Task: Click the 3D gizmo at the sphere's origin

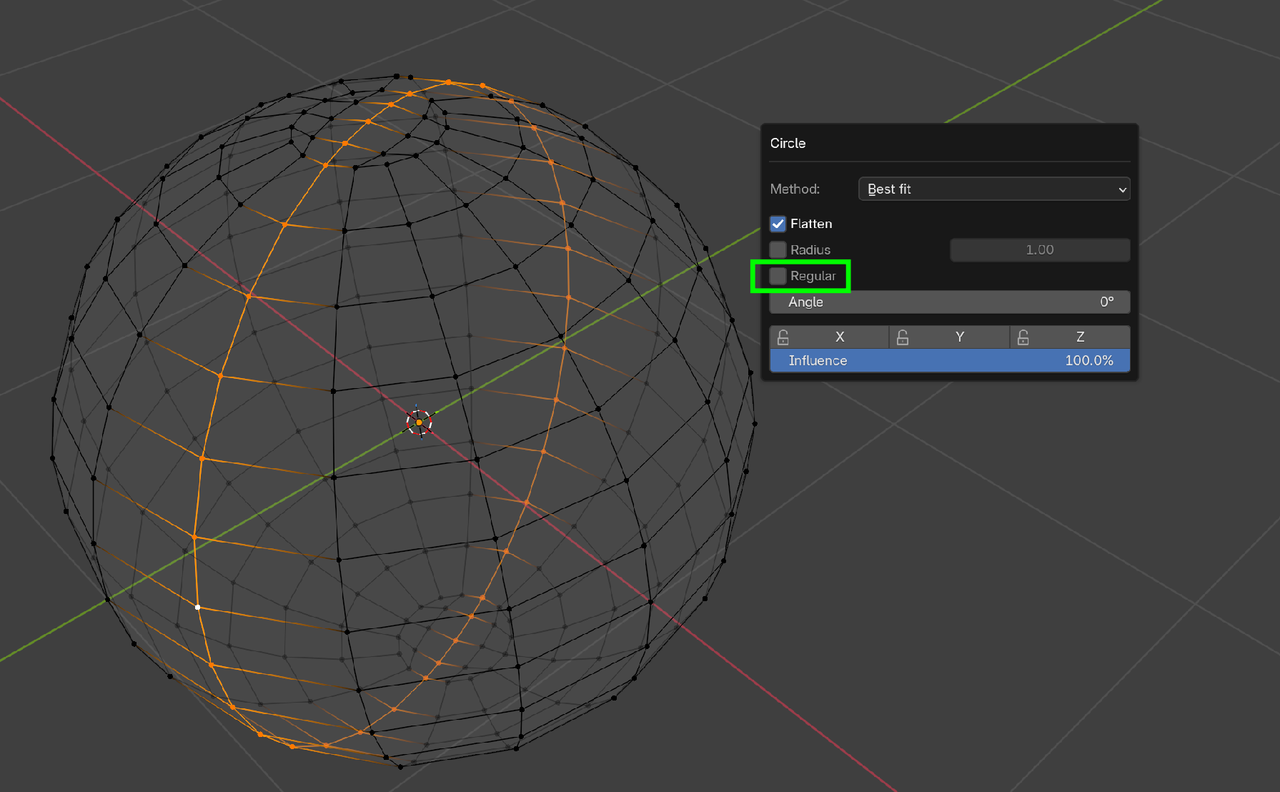Action: tap(417, 422)
